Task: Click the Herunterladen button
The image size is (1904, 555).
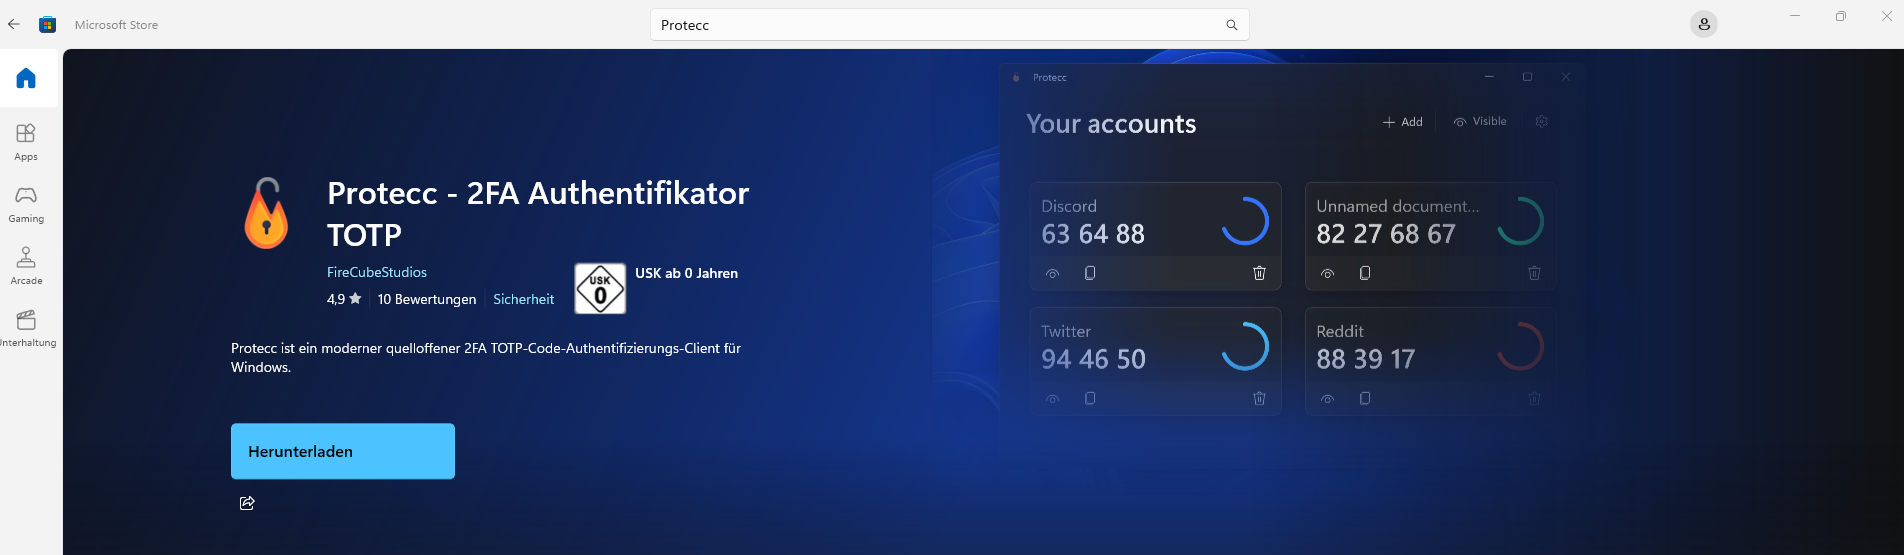Action: [x=343, y=451]
